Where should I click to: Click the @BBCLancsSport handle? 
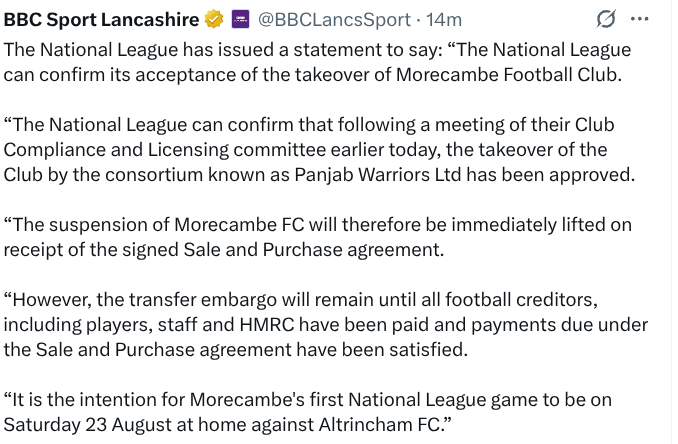pyautogui.click(x=334, y=19)
